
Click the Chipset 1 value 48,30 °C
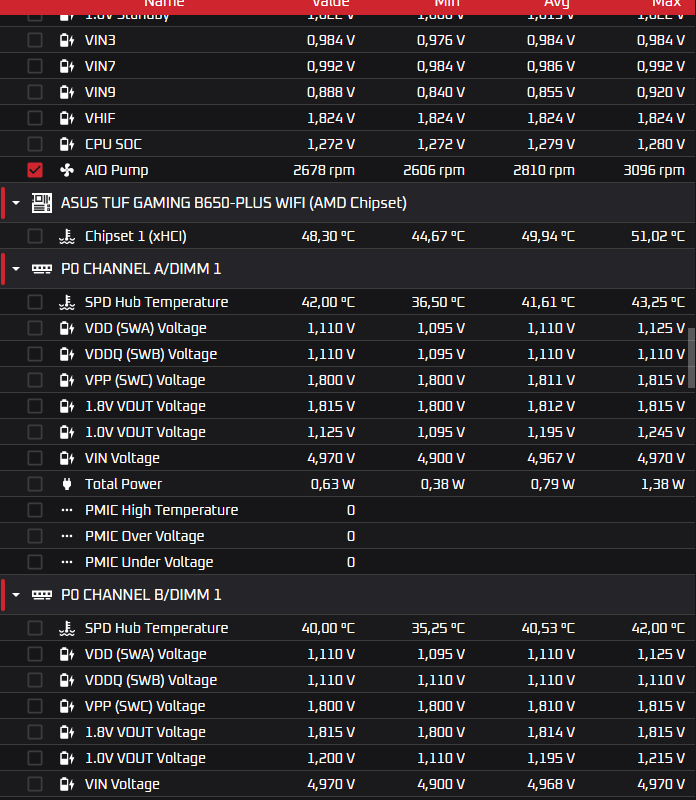328,236
